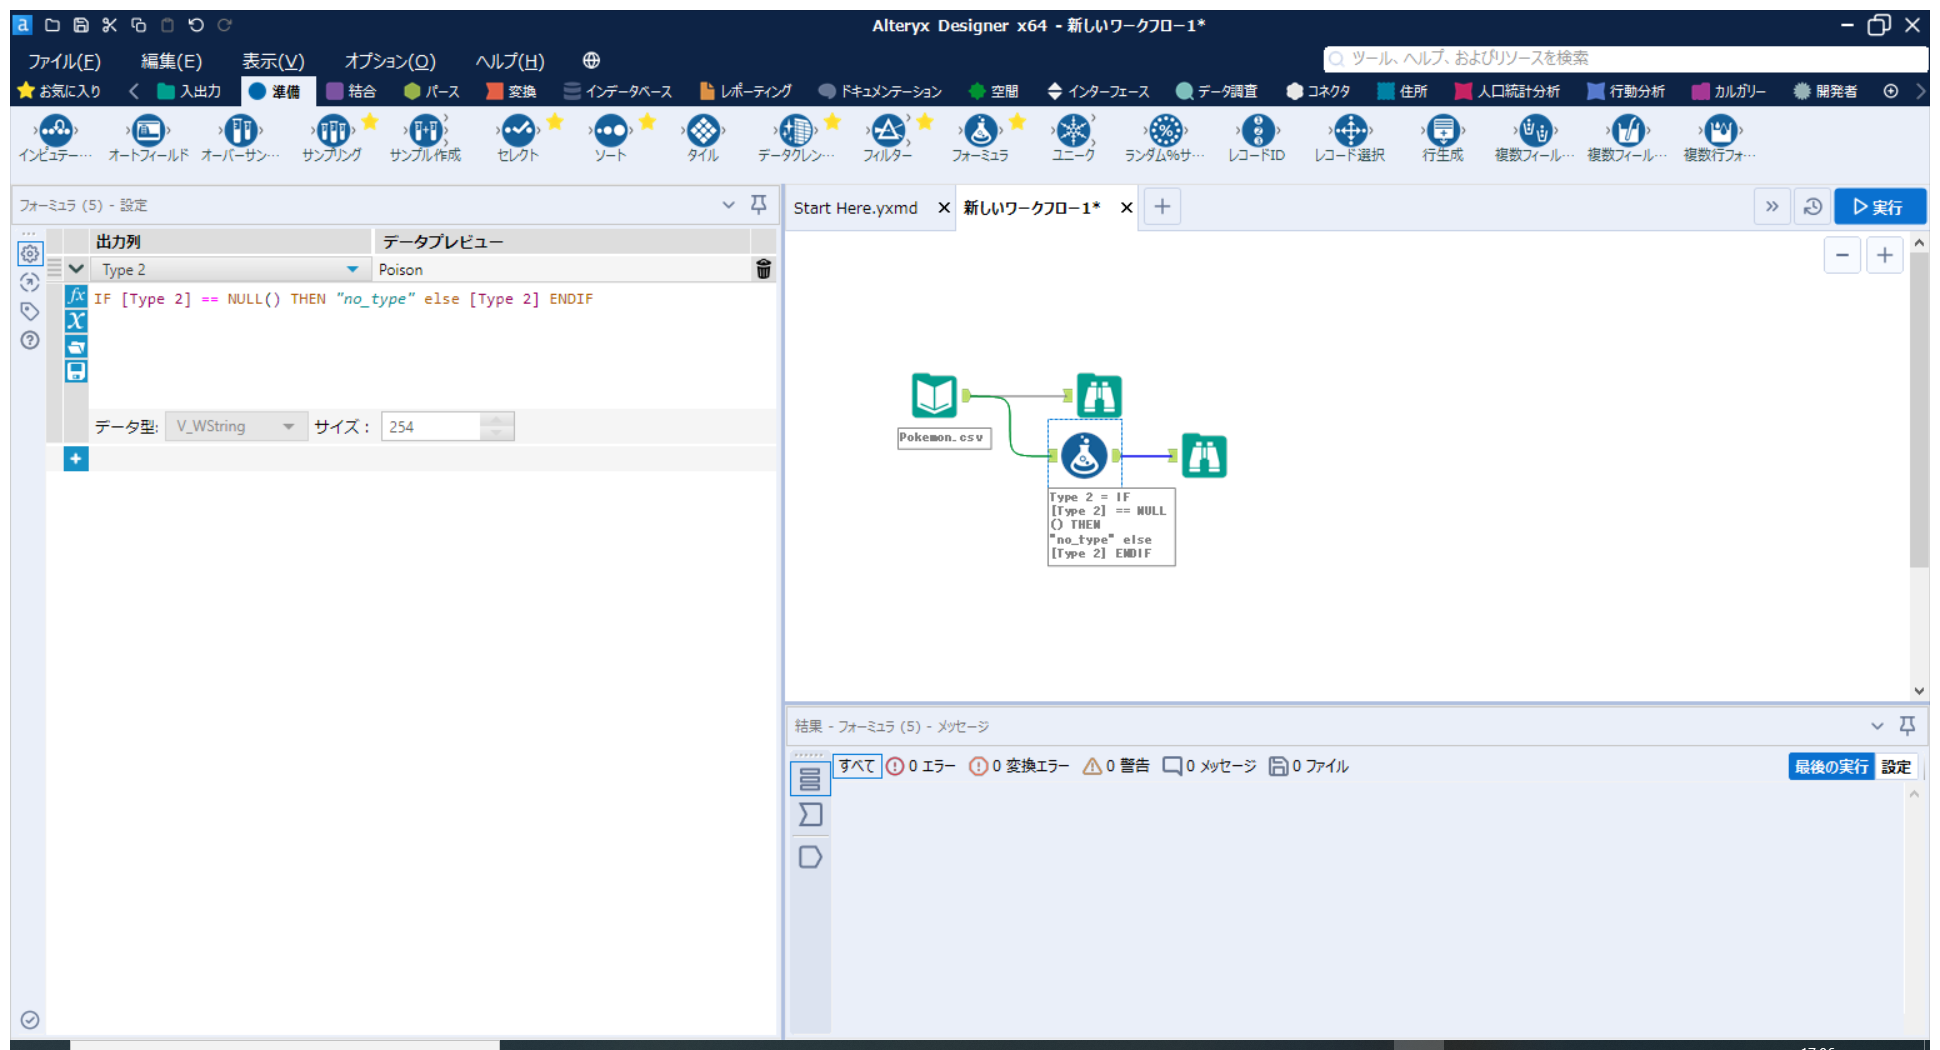Click the ツール、ヘルプ search box
1940x1050 pixels.
[x=1625, y=59]
